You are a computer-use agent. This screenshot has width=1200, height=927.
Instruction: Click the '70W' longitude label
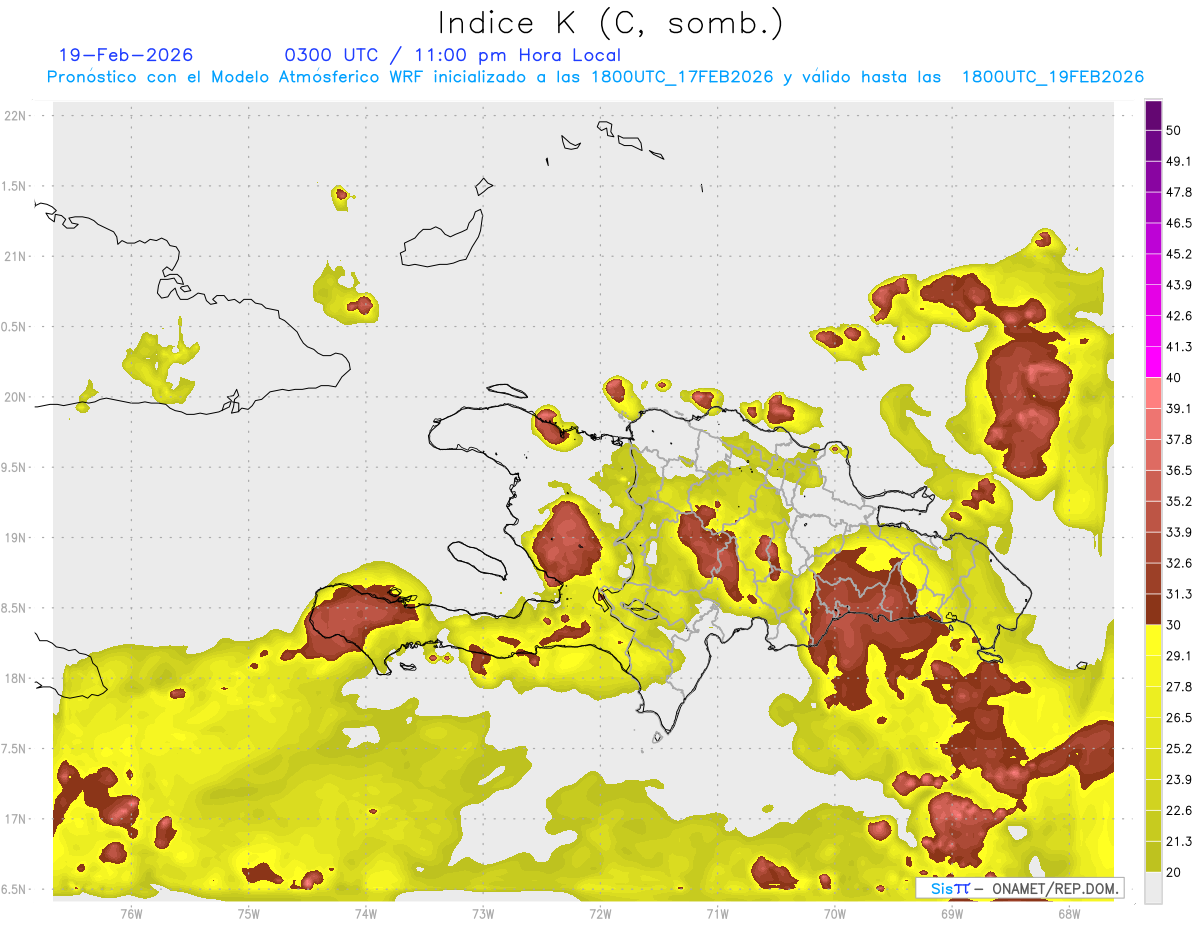click(x=834, y=913)
